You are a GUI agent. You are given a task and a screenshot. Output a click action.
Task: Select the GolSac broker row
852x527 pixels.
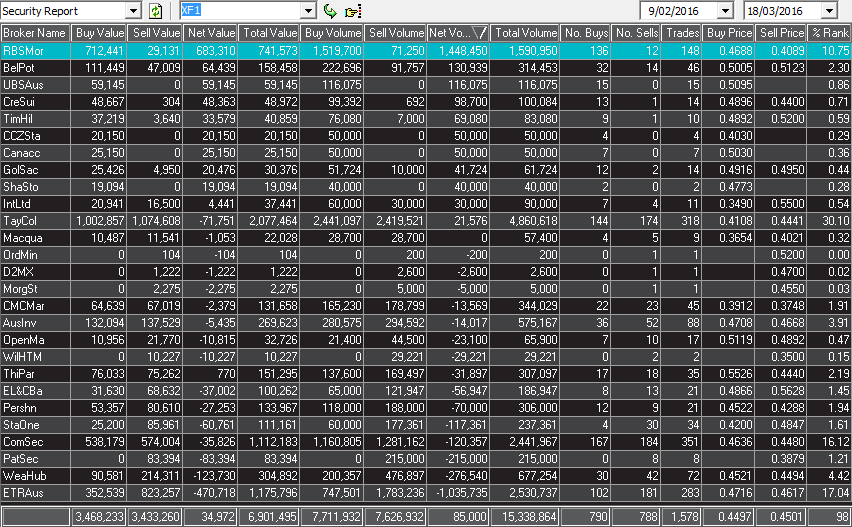point(426,170)
